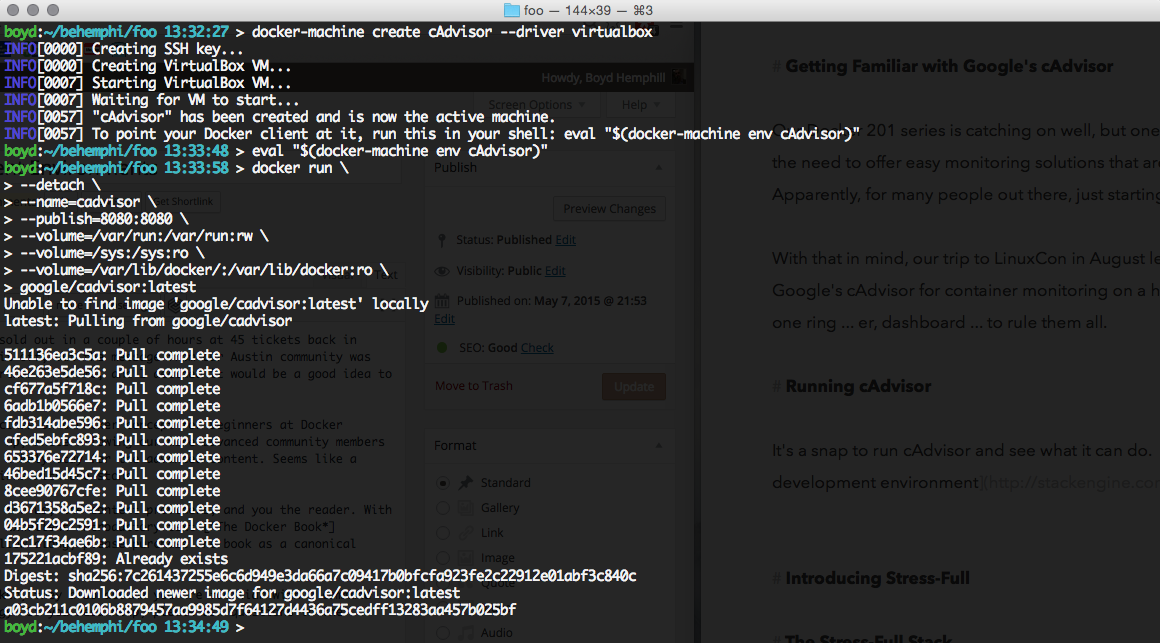
Task: Edit the post Status: Published setting
Action: point(565,240)
